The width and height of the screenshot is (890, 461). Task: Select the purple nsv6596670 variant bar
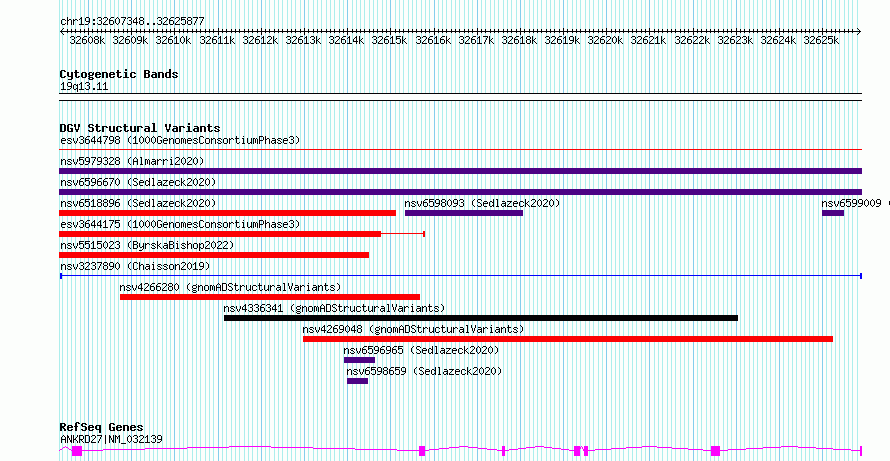click(460, 192)
